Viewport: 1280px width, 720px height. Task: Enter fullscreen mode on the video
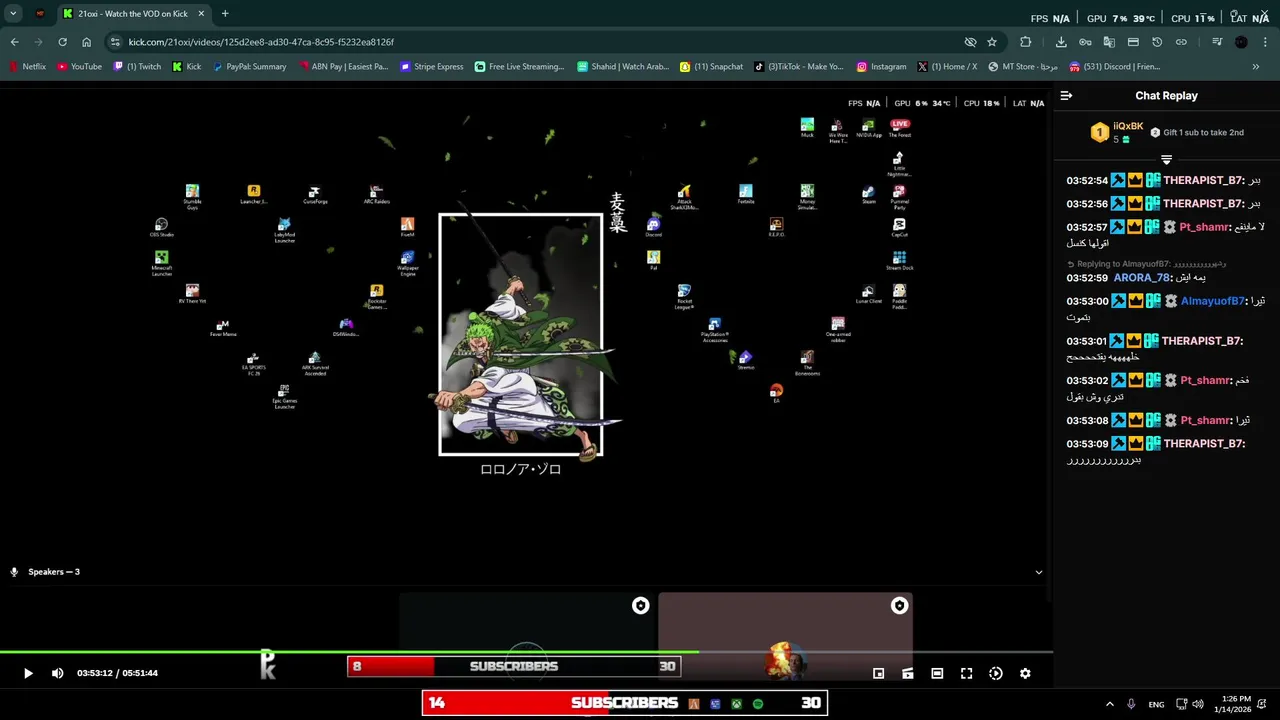(966, 673)
